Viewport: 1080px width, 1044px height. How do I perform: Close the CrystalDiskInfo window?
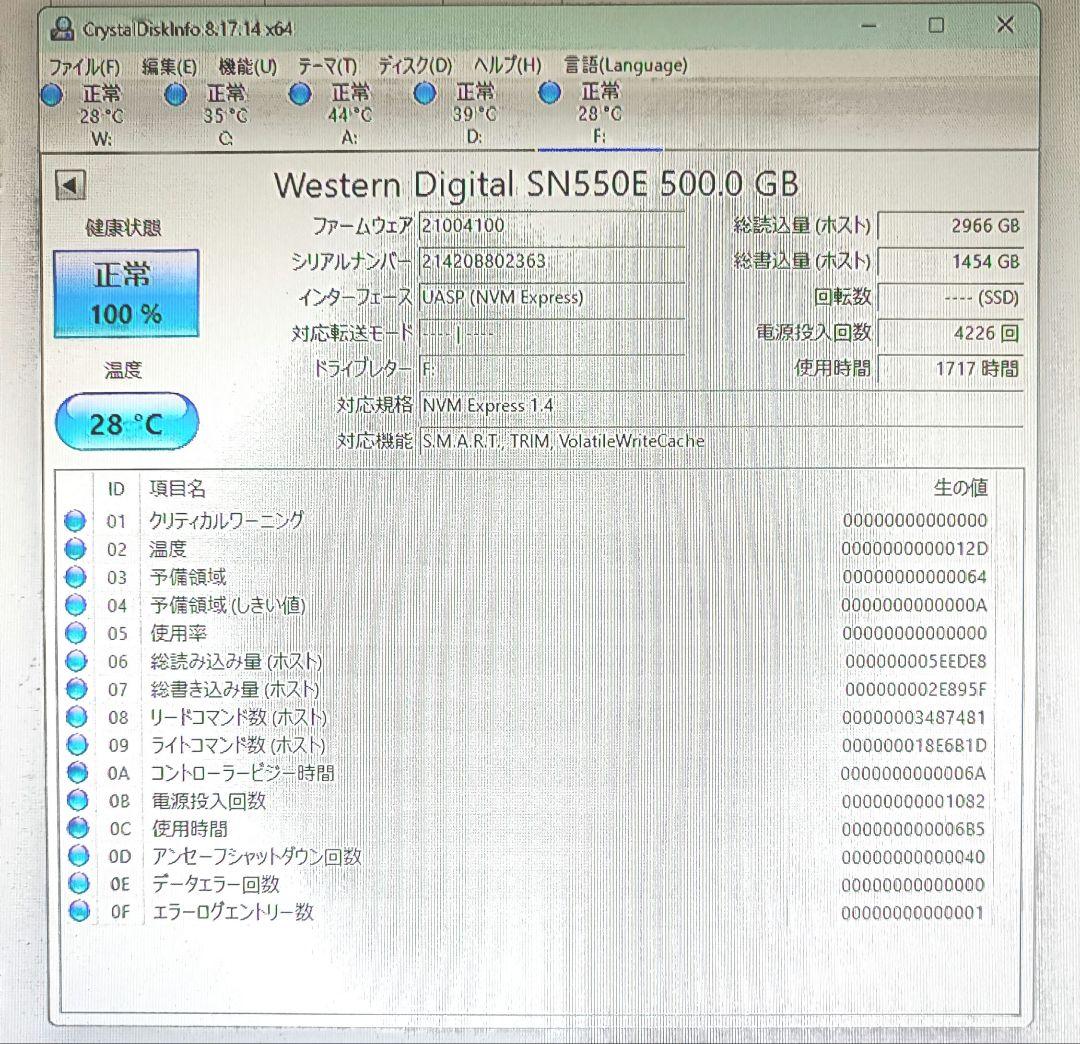(x=1005, y=25)
